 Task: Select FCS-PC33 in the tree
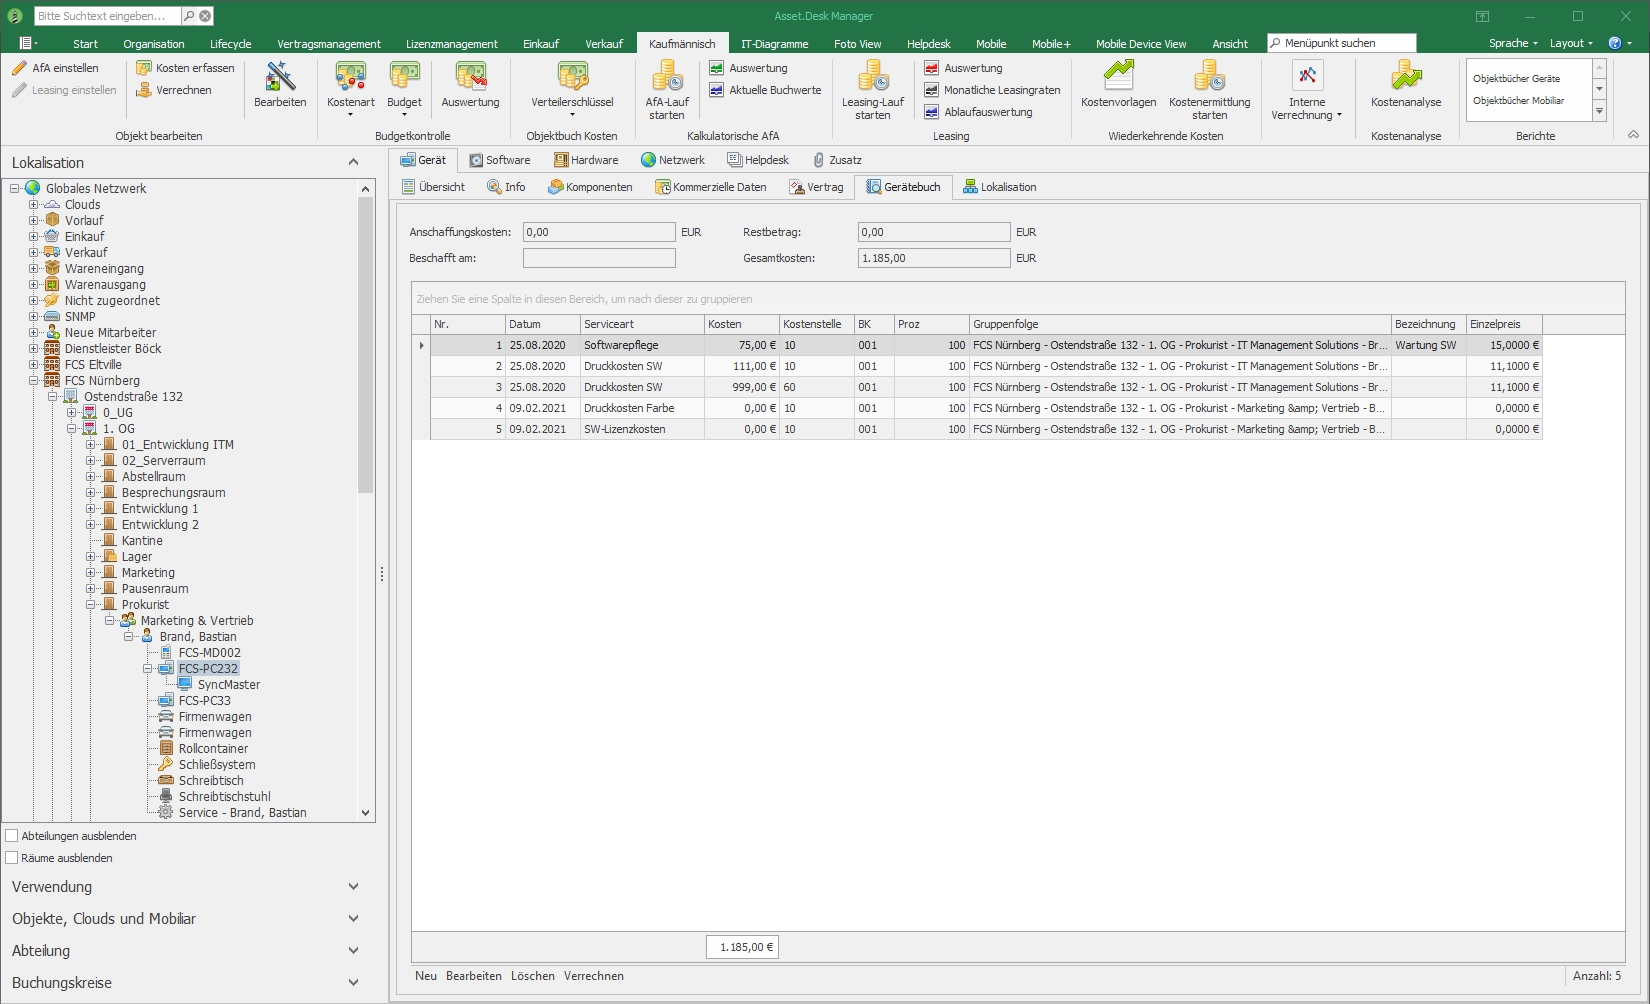(x=204, y=701)
